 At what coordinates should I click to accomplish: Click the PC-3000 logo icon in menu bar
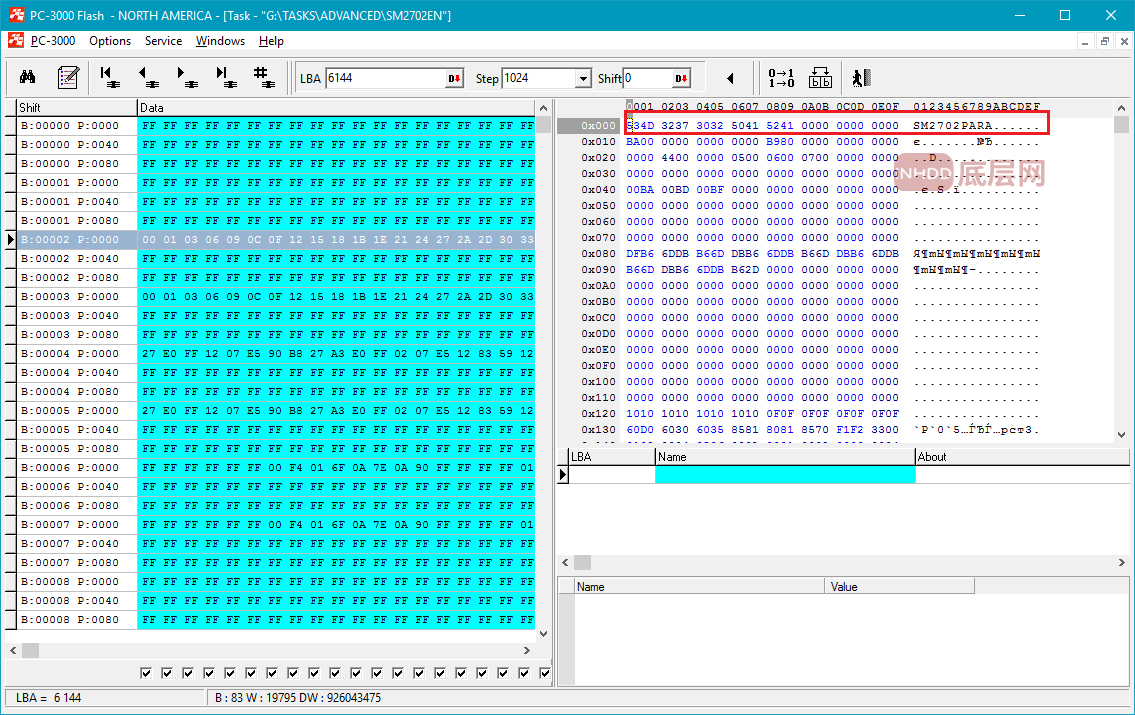[16, 41]
